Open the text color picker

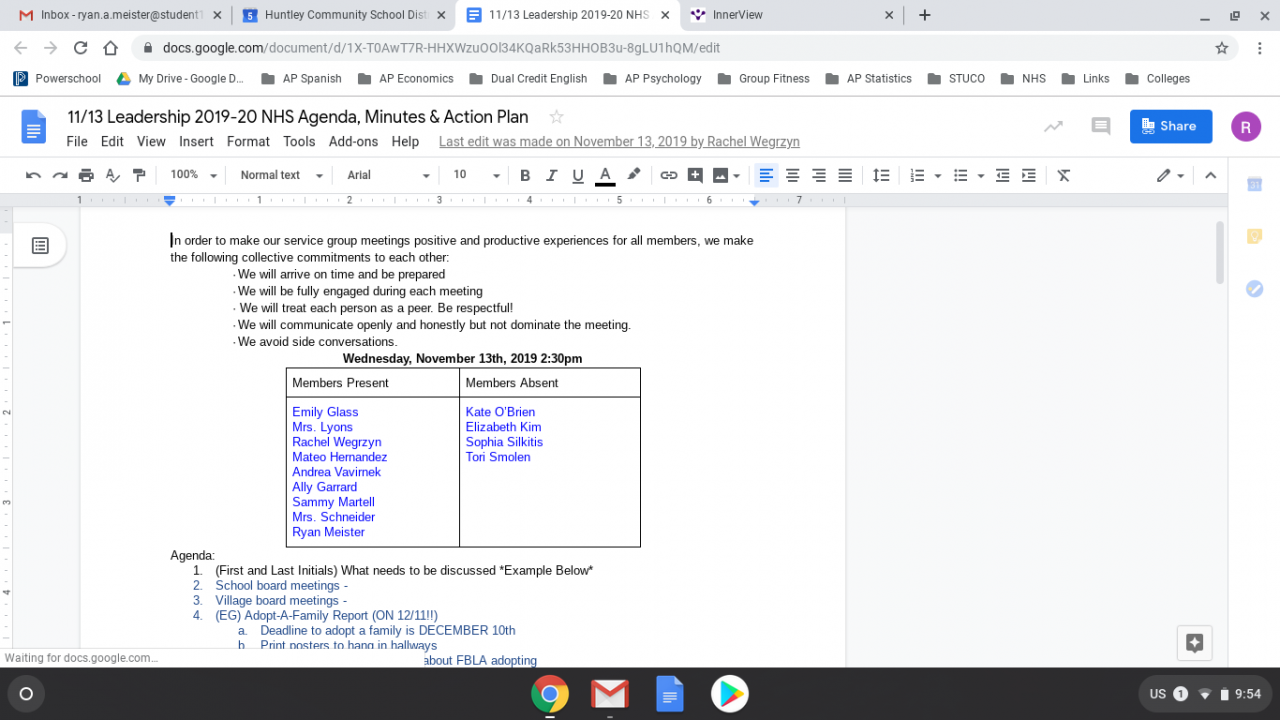point(605,175)
